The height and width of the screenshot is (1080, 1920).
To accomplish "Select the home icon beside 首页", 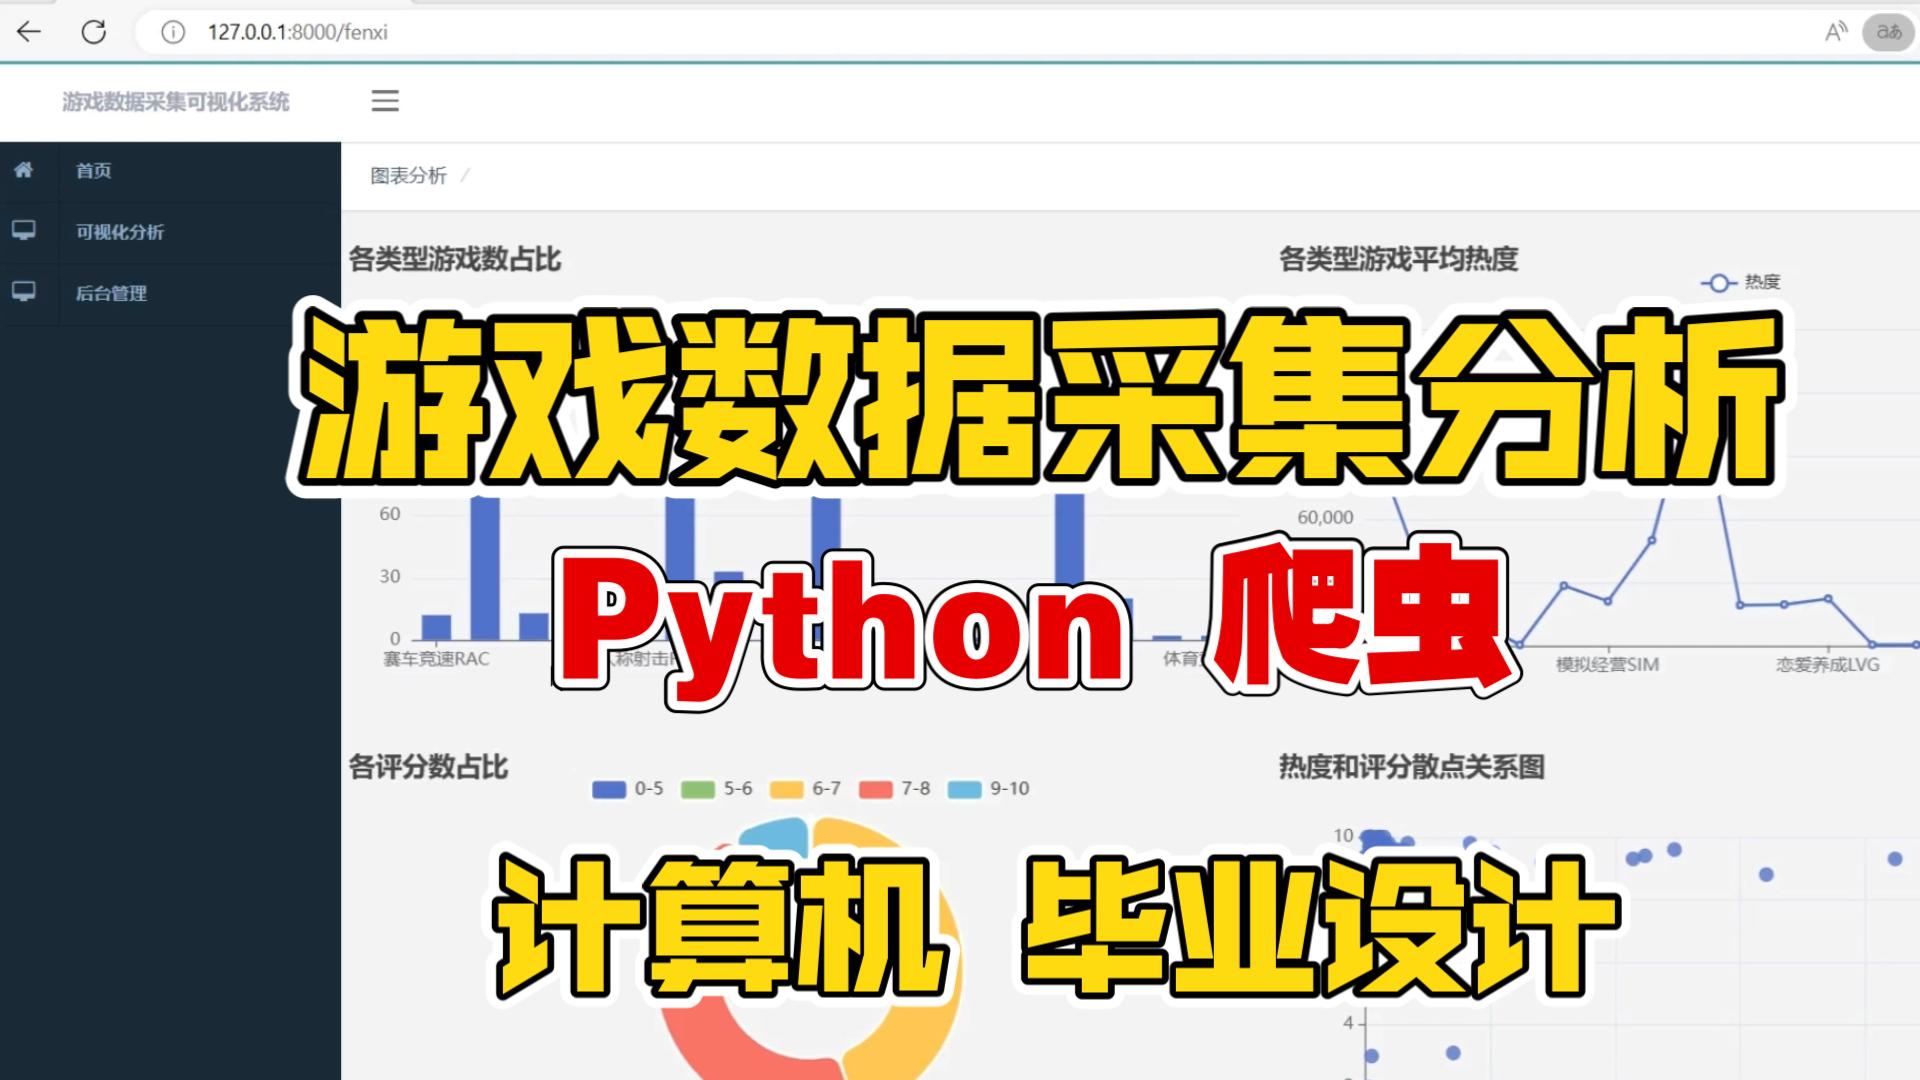I will [x=25, y=171].
